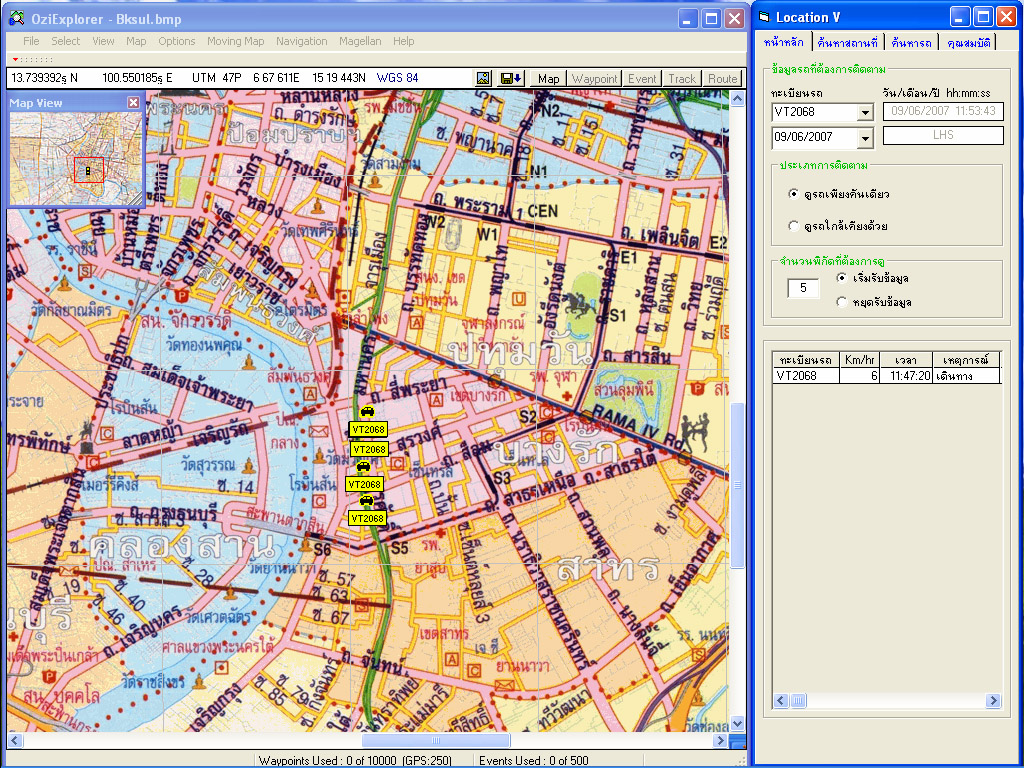Click the topmost car icon on map
The image size is (1024, 768).
pos(367,412)
